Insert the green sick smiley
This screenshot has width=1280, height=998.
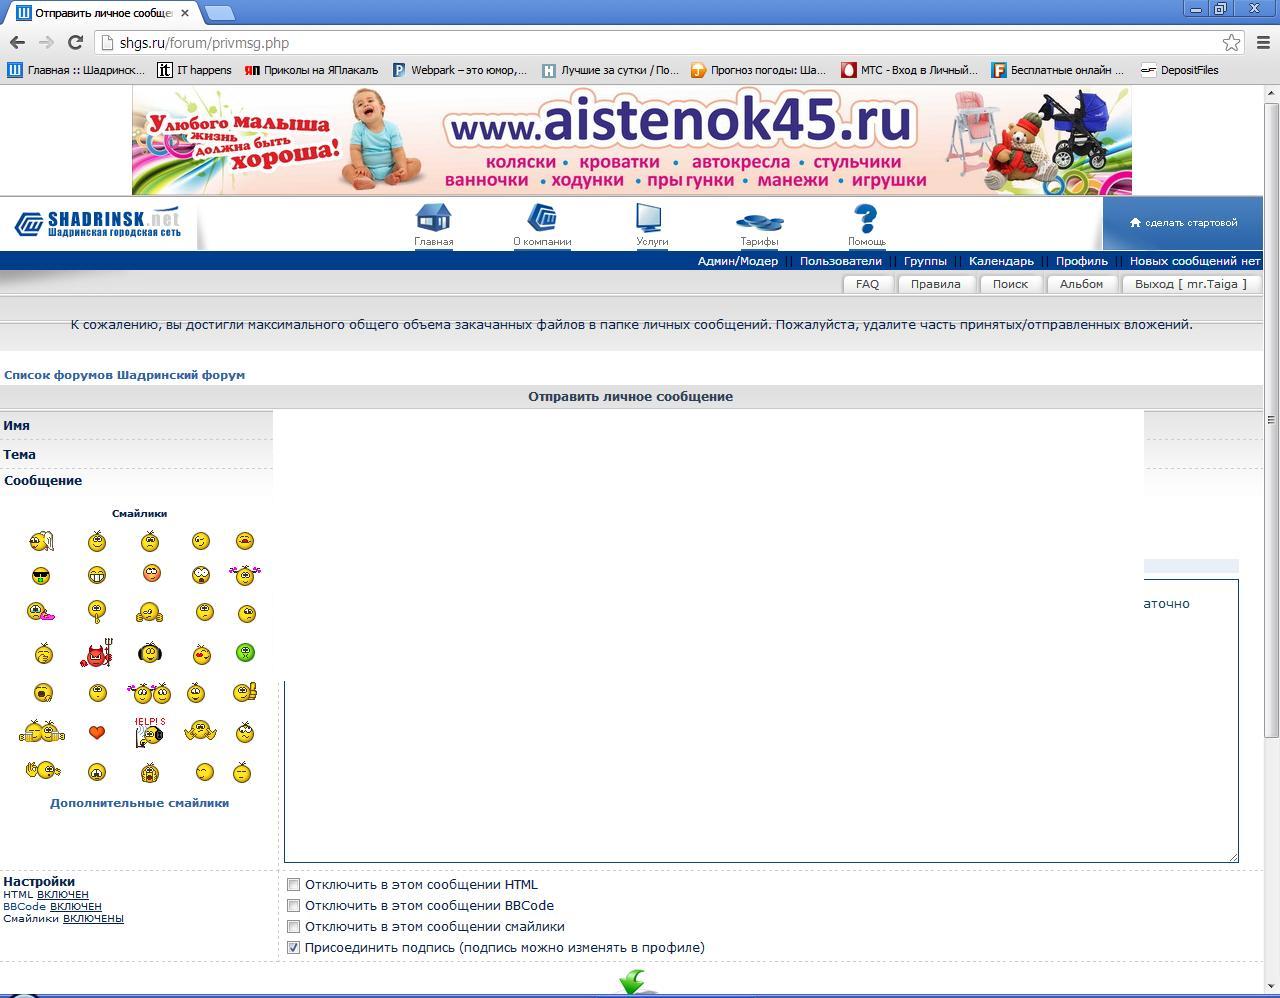point(245,653)
